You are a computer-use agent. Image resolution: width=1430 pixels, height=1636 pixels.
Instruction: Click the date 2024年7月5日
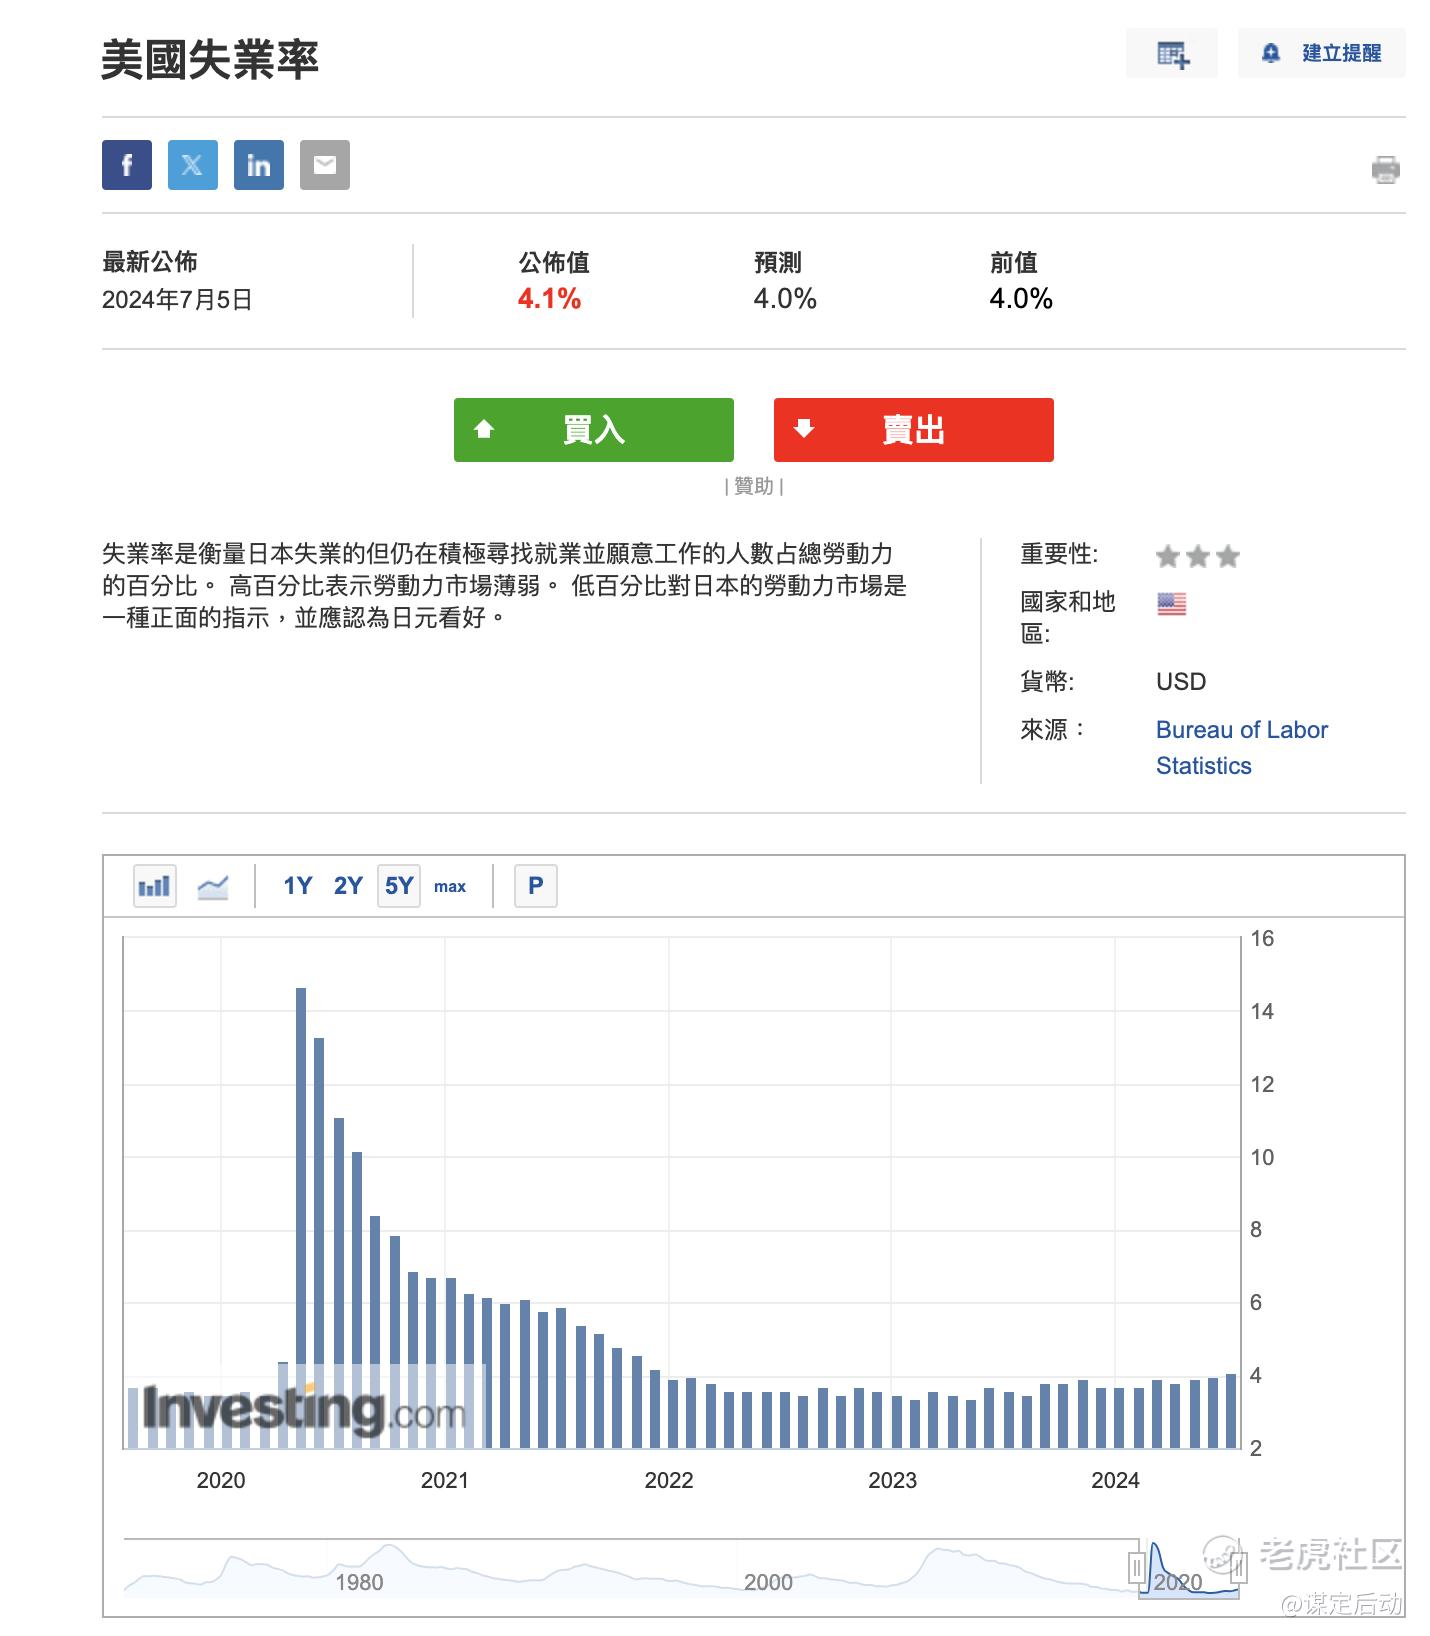pos(177,300)
